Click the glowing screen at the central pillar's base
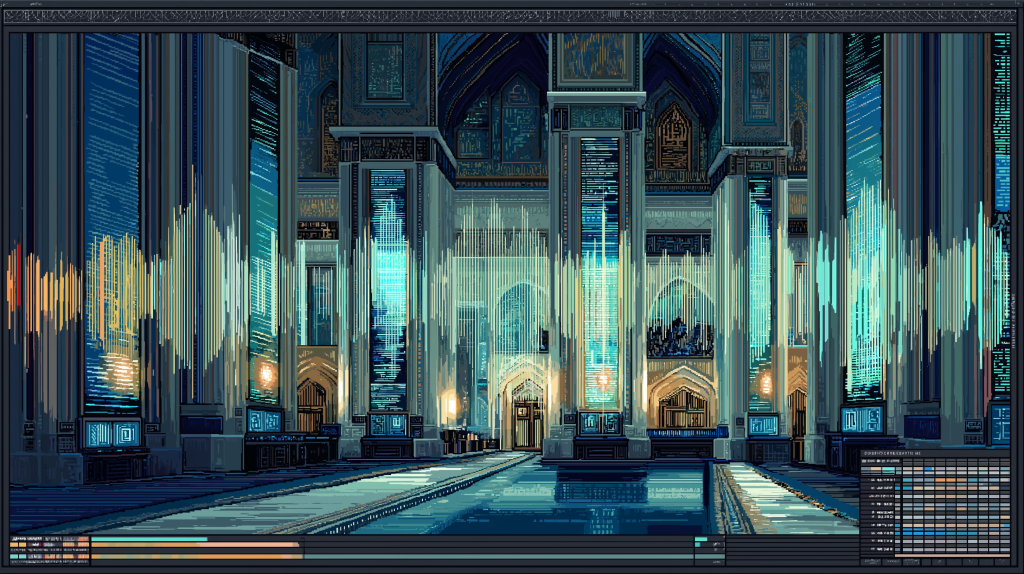This screenshot has height=574, width=1024. 599,424
